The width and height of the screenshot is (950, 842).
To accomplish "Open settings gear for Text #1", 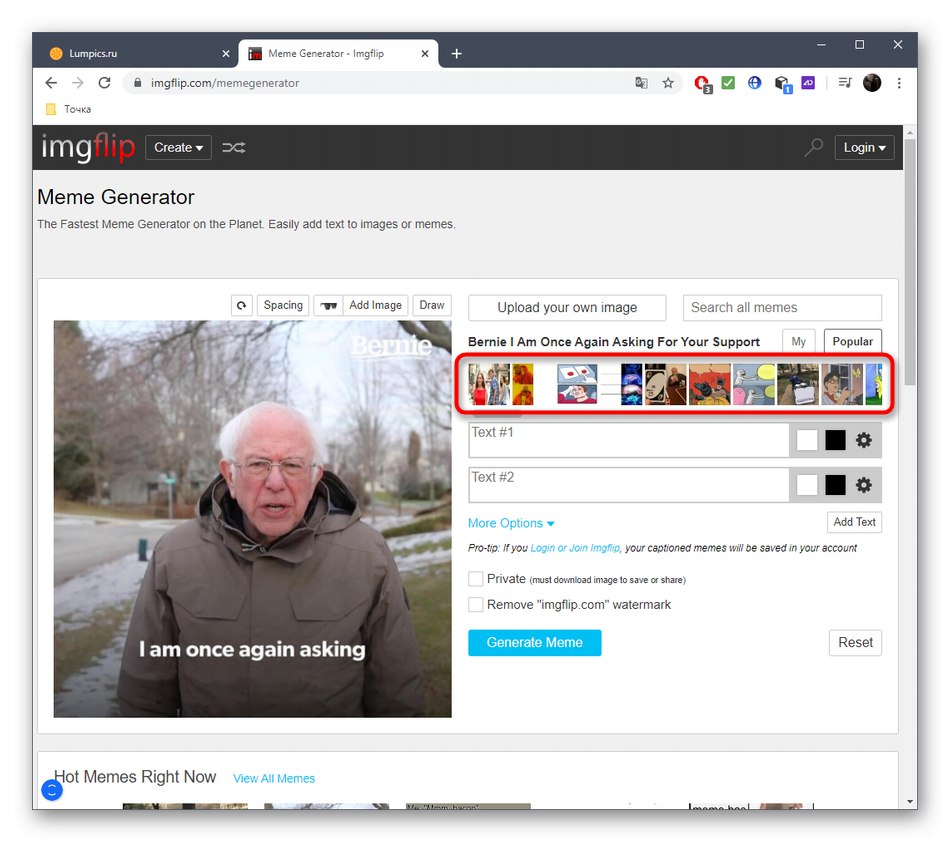I will 863,440.
